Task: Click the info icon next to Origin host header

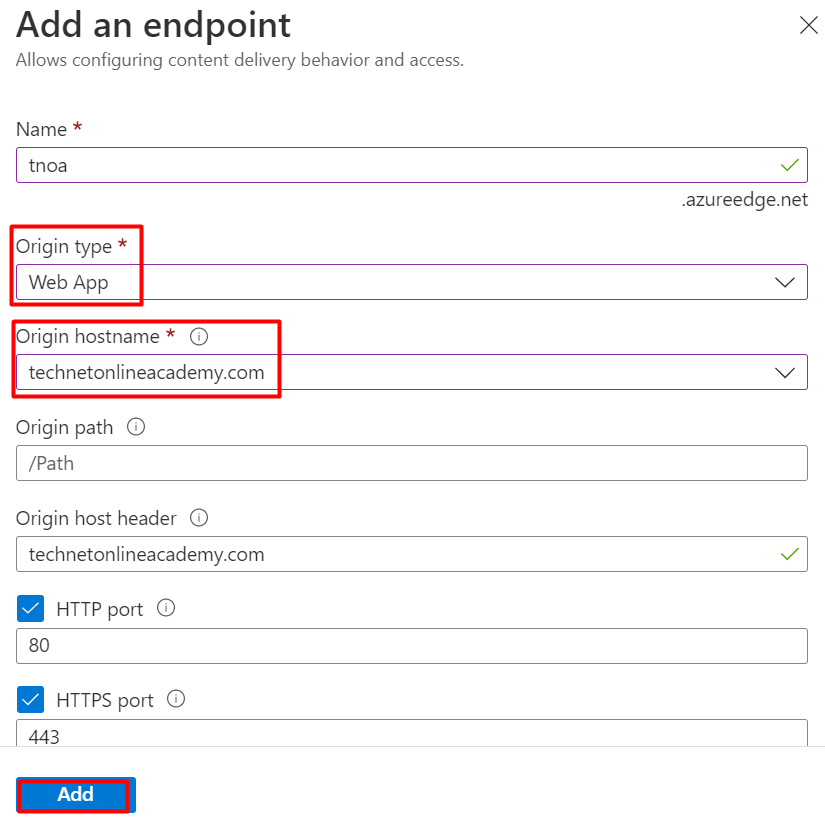Action: pos(198,518)
